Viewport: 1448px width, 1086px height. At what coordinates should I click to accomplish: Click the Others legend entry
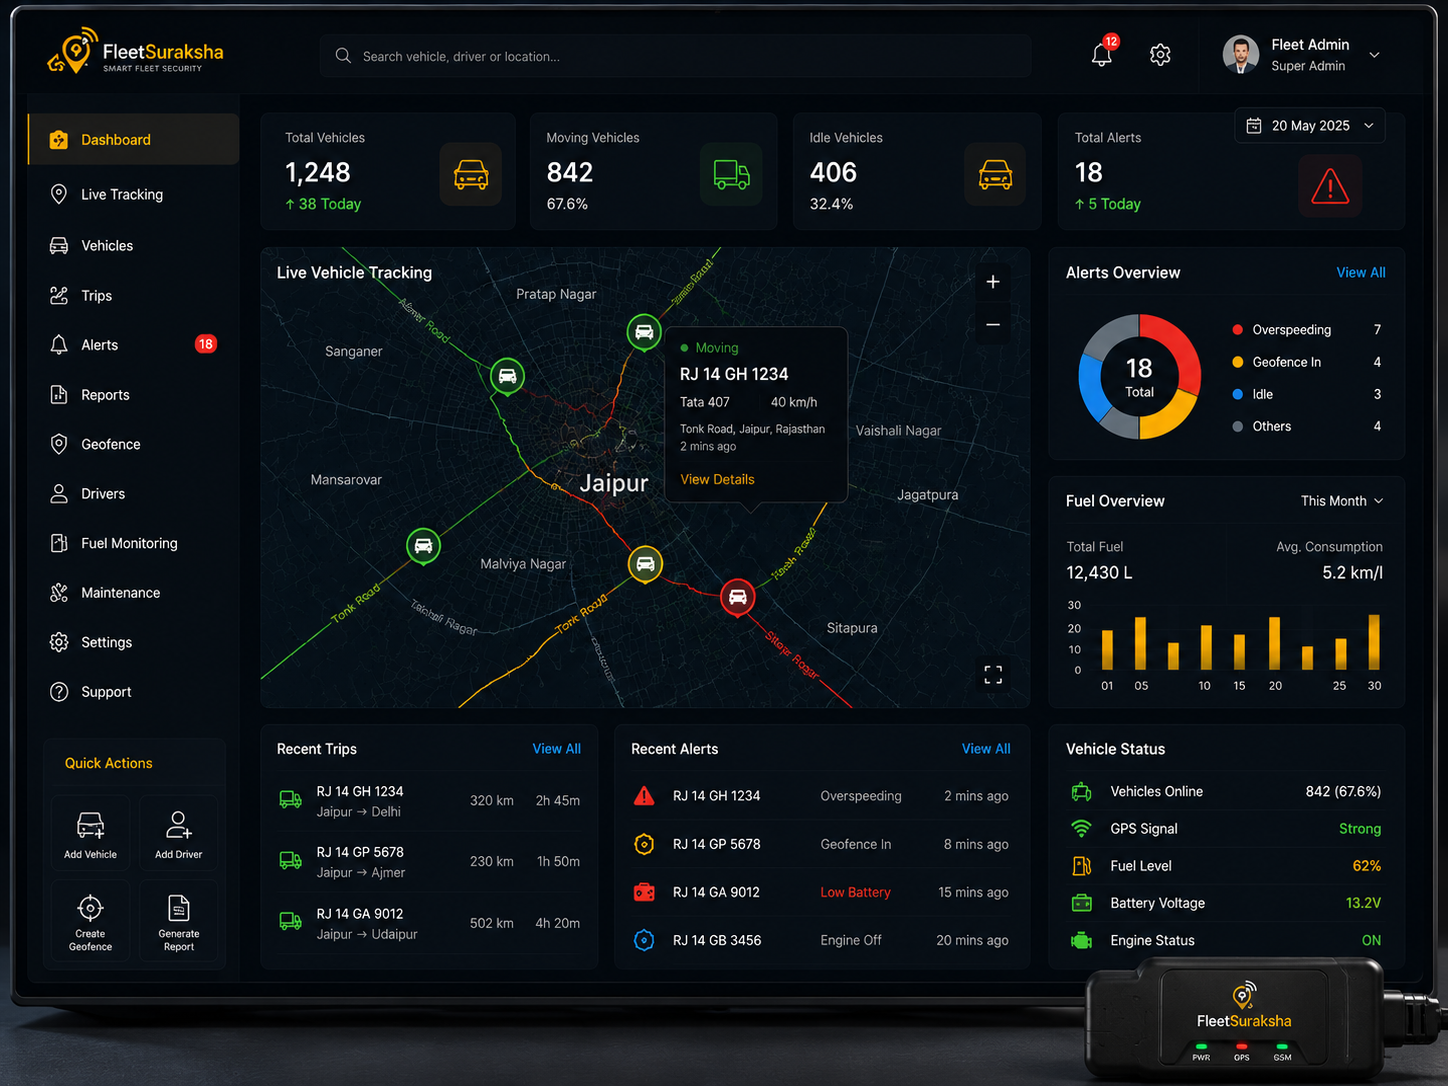(1306, 426)
